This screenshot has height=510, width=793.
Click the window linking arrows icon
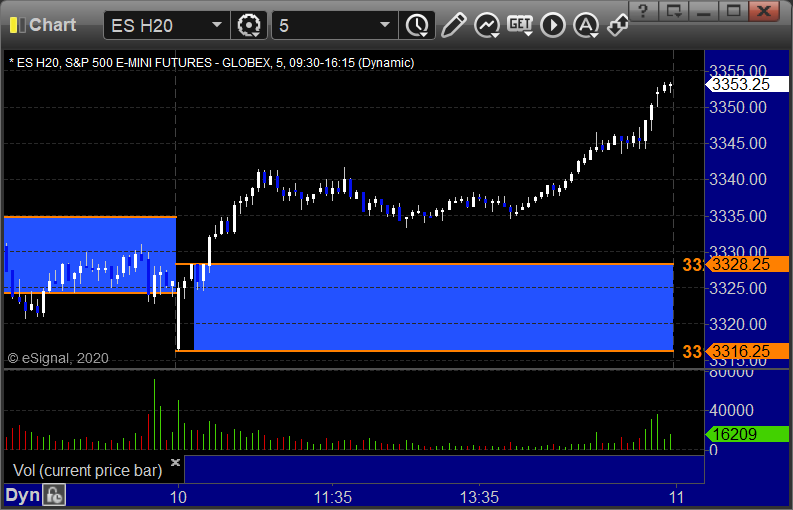(x=618, y=25)
